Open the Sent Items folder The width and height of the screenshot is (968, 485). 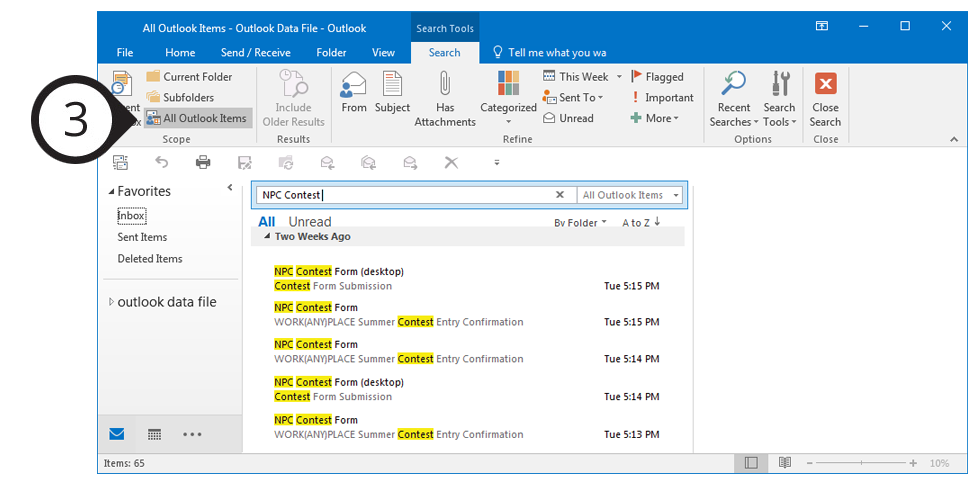click(142, 237)
